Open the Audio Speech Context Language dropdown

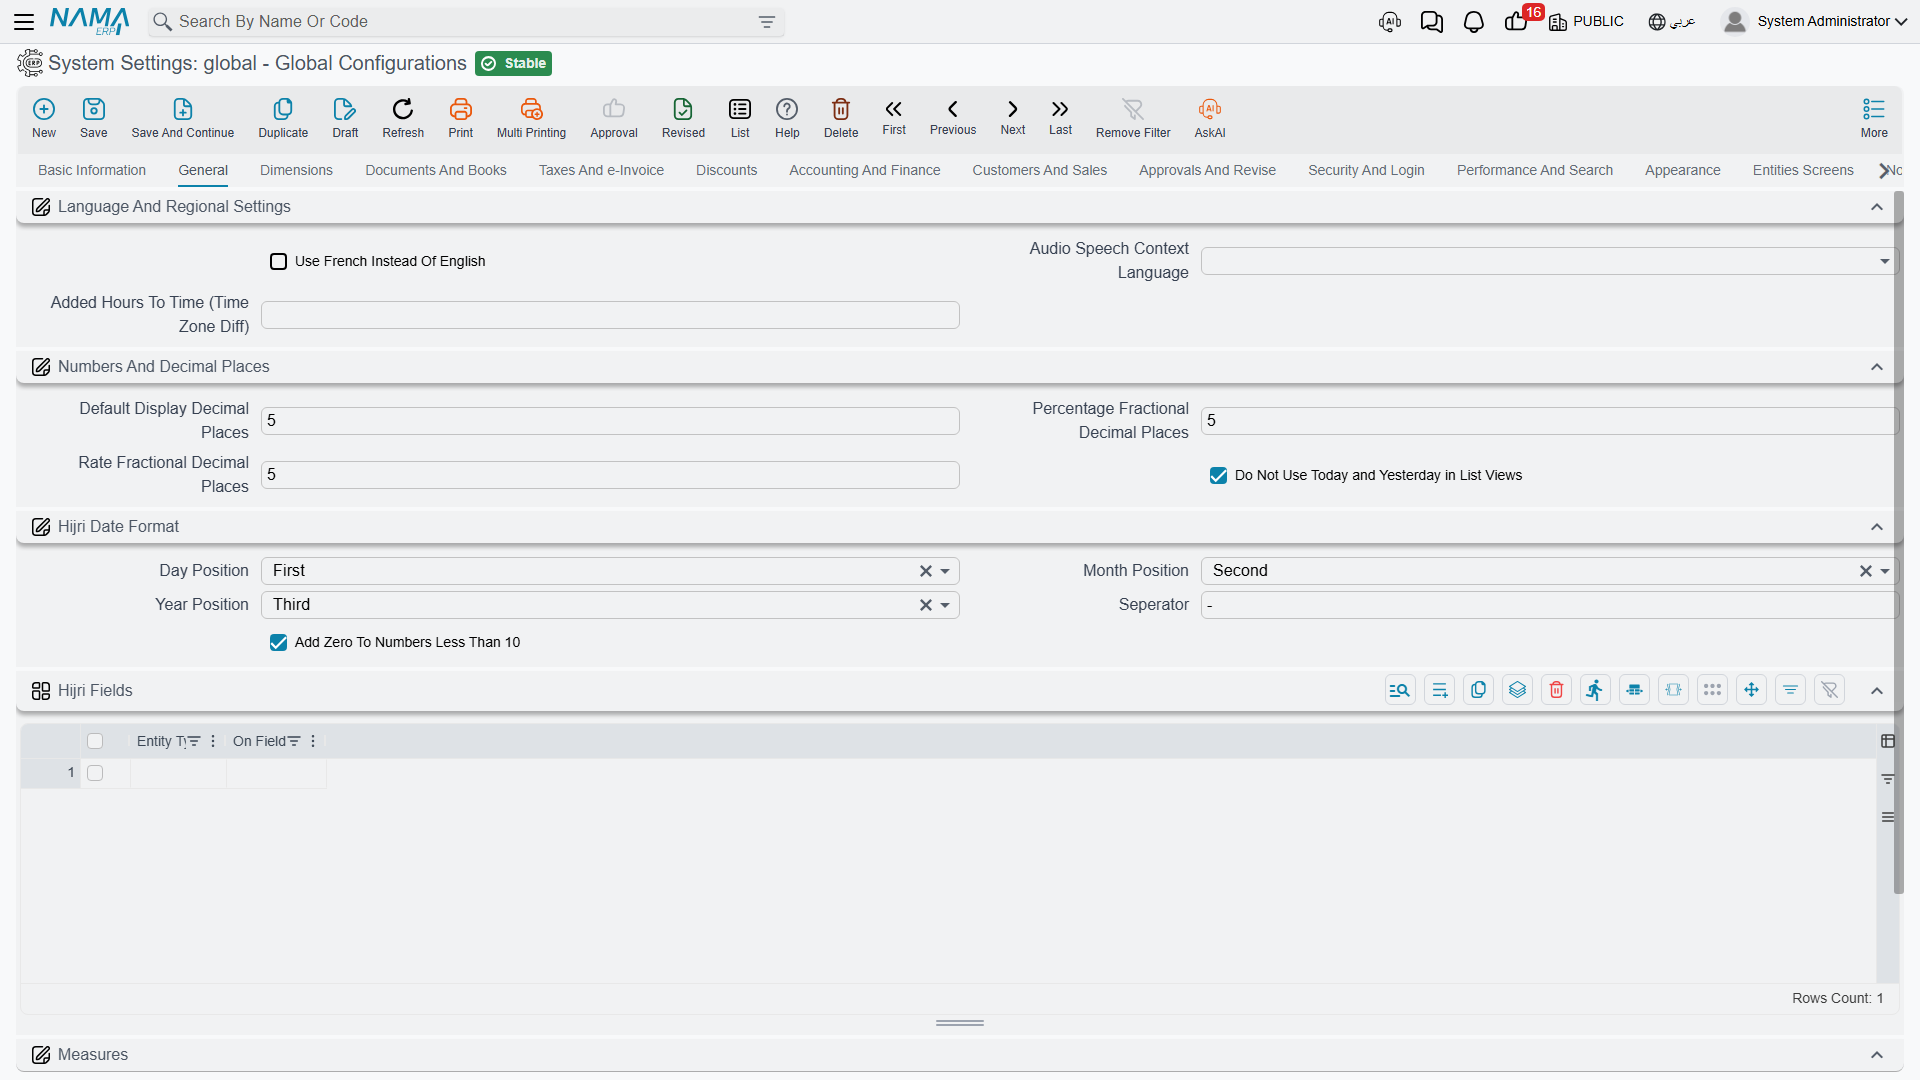pos(1884,261)
